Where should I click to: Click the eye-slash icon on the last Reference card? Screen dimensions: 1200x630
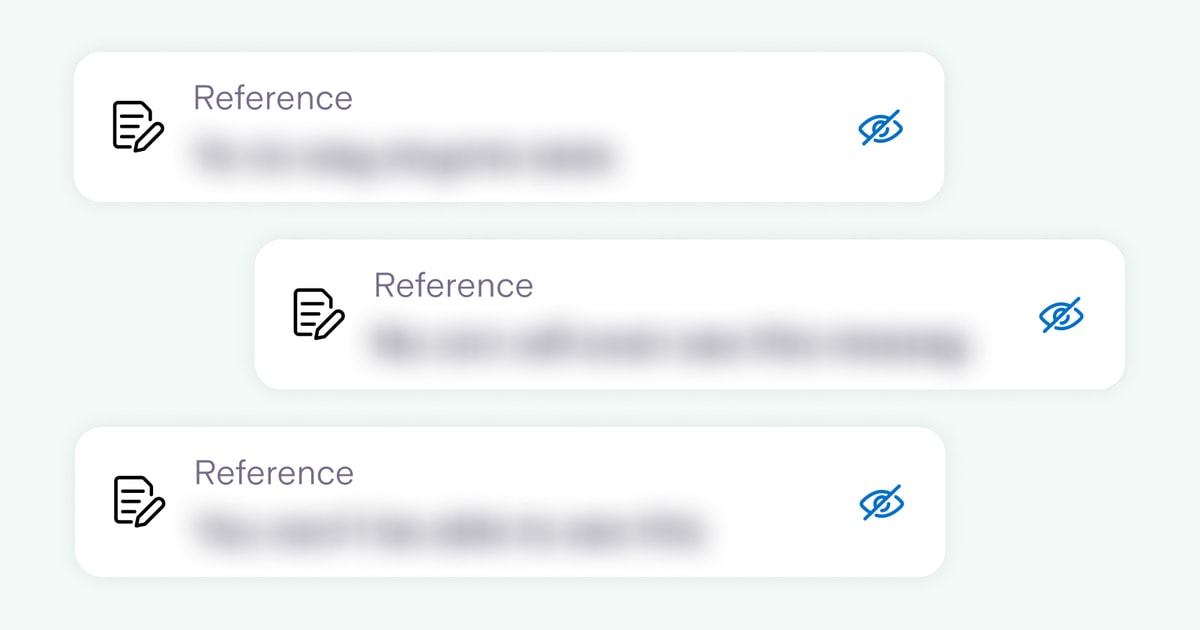pyautogui.click(x=882, y=503)
